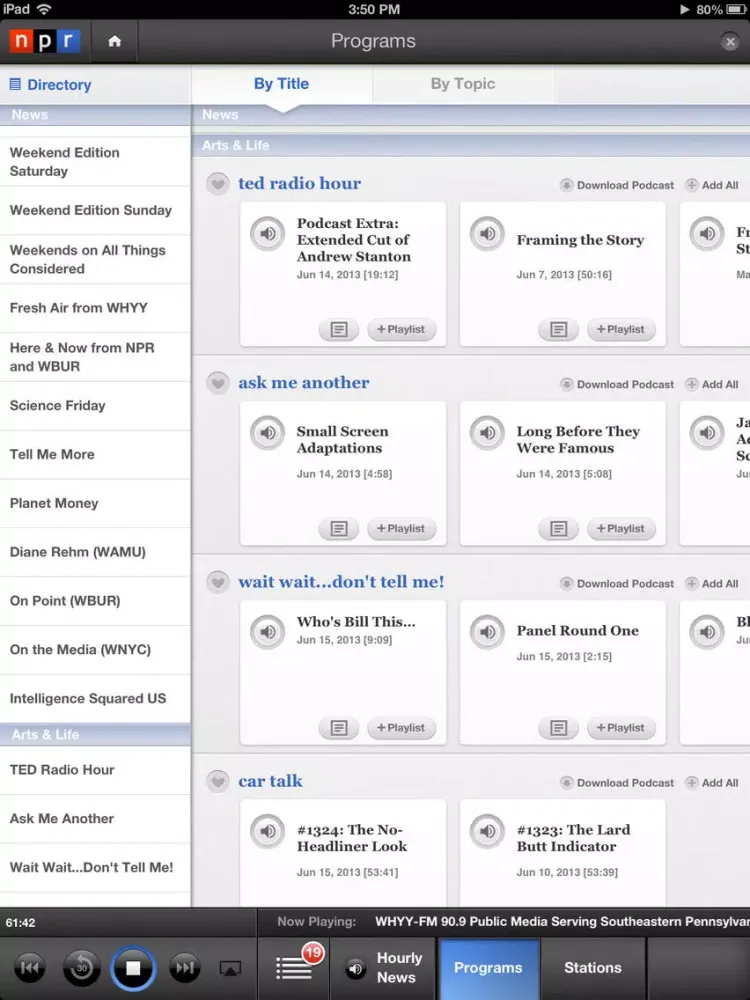Viewport: 750px width, 1000px height.
Task: Open the Directory list icon
Action: click(15, 84)
